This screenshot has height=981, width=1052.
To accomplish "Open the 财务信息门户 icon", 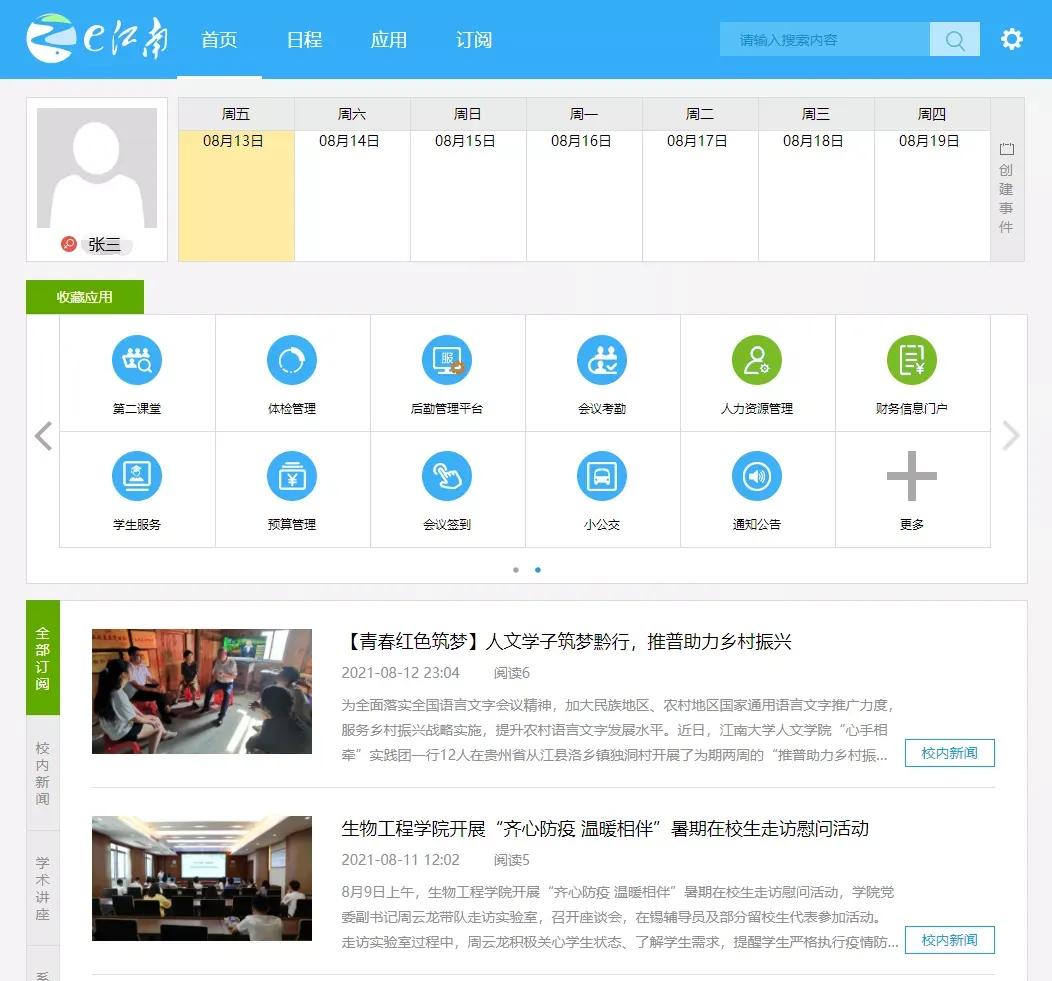I will pos(912,372).
